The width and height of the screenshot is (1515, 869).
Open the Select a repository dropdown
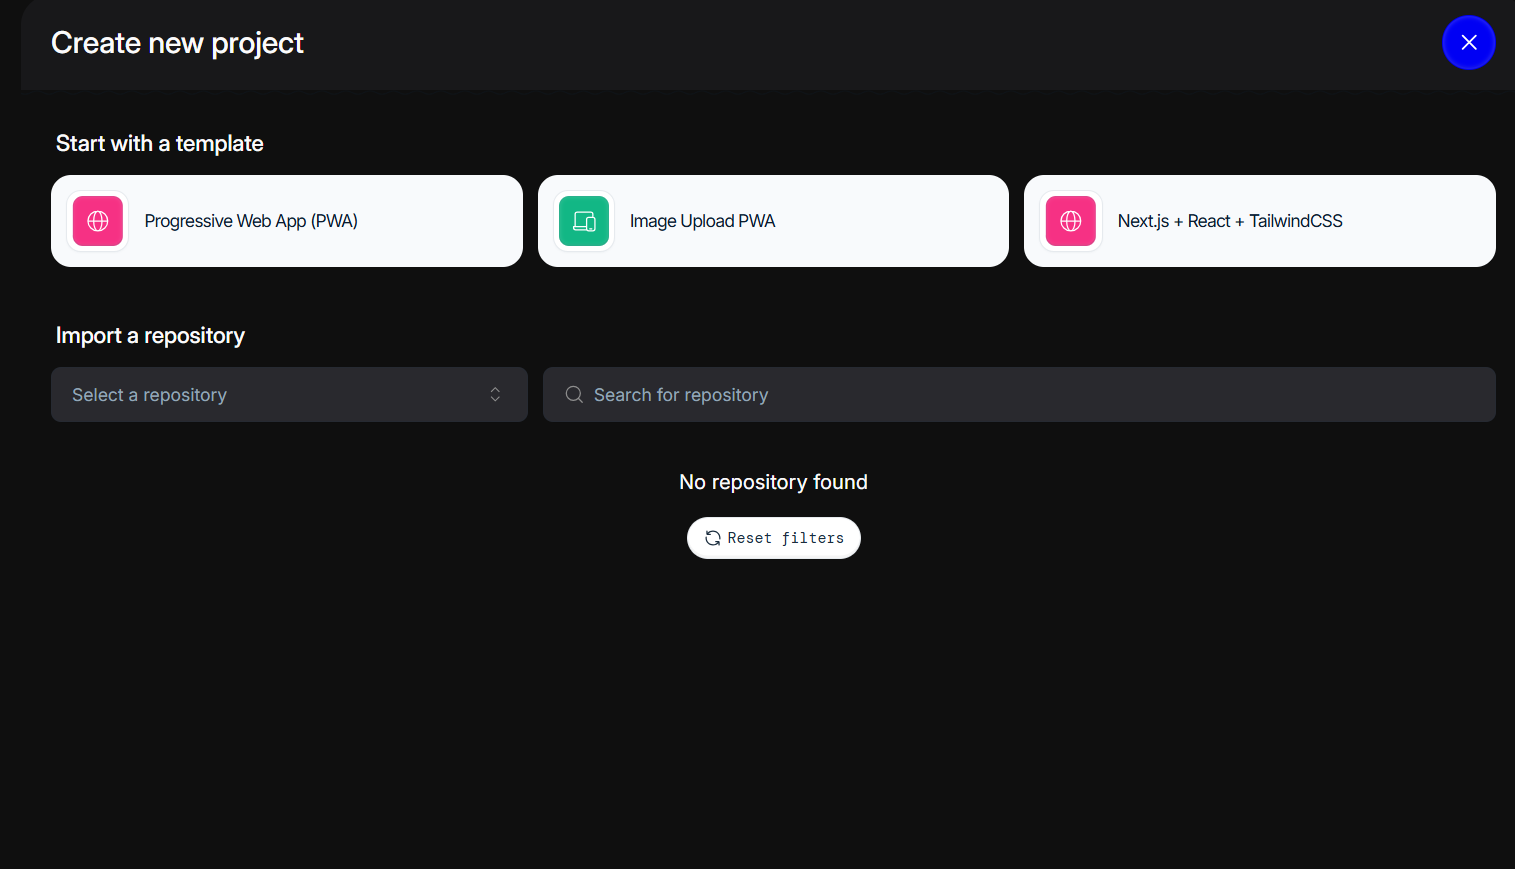pos(289,395)
